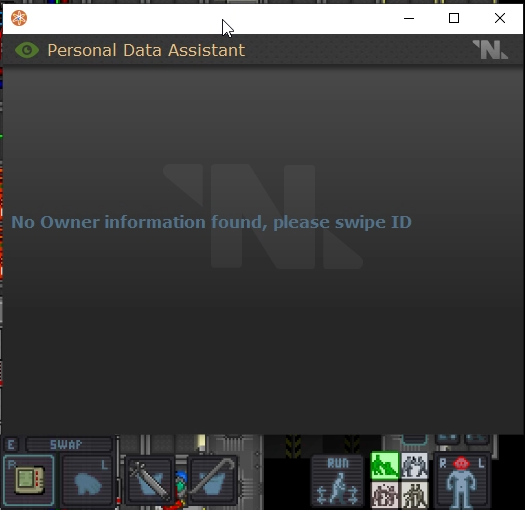
Task: Click the BYOND app icon in title bar
Action: (19, 18)
